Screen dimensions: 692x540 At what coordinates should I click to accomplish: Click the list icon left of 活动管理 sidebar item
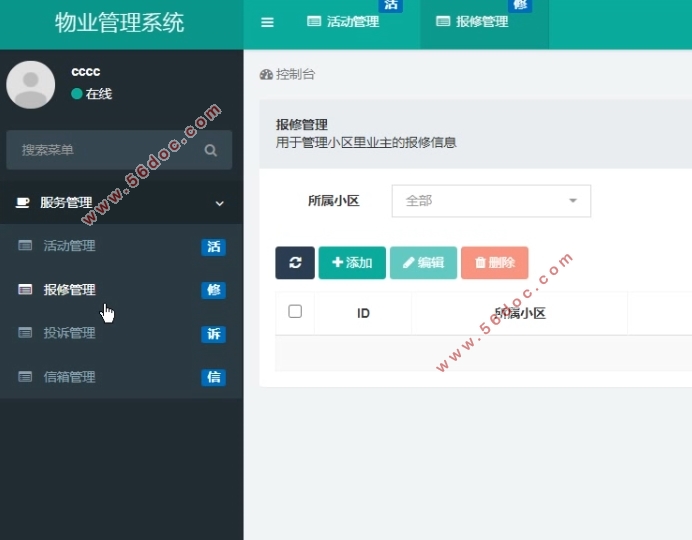pos(25,245)
